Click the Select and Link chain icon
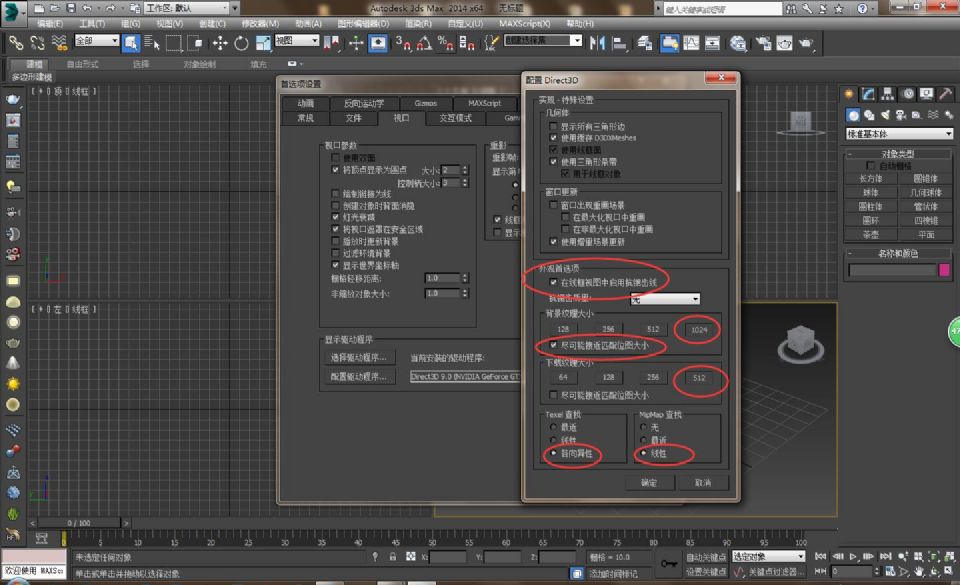The image size is (960, 585). (x=16, y=43)
